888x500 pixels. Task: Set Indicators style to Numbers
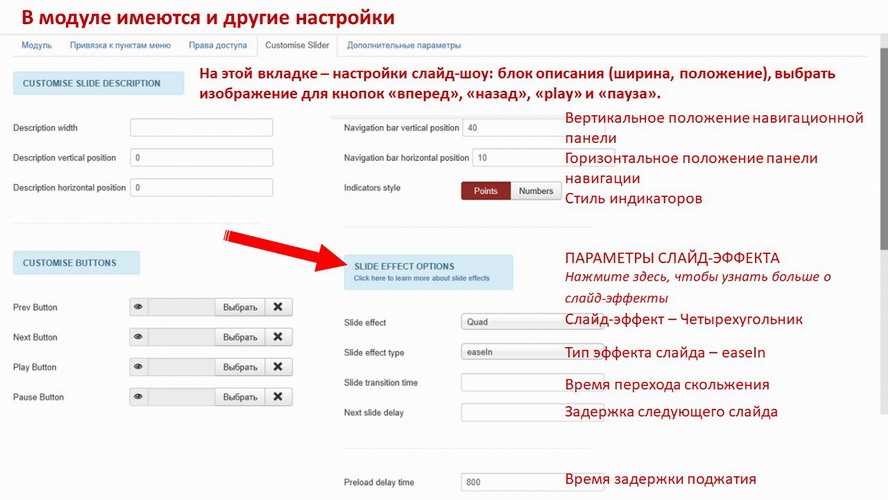tap(536, 191)
